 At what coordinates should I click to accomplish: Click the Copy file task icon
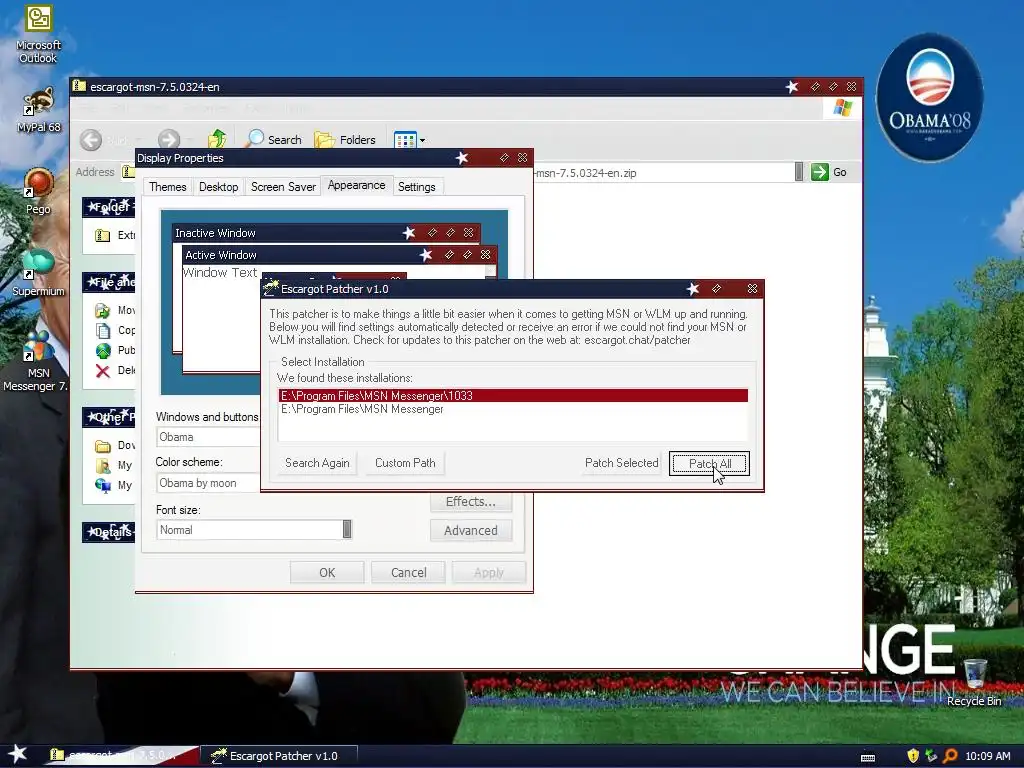(x=103, y=330)
